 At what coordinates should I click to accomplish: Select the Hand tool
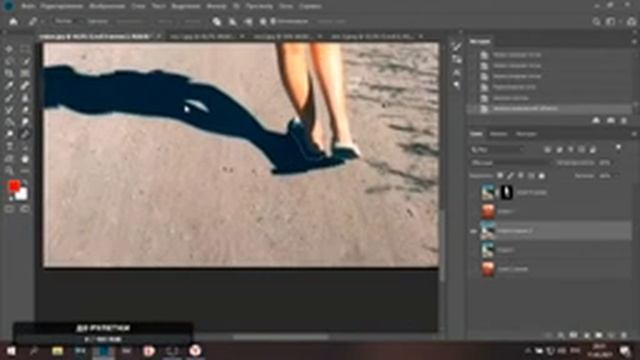pyautogui.click(x=25, y=159)
